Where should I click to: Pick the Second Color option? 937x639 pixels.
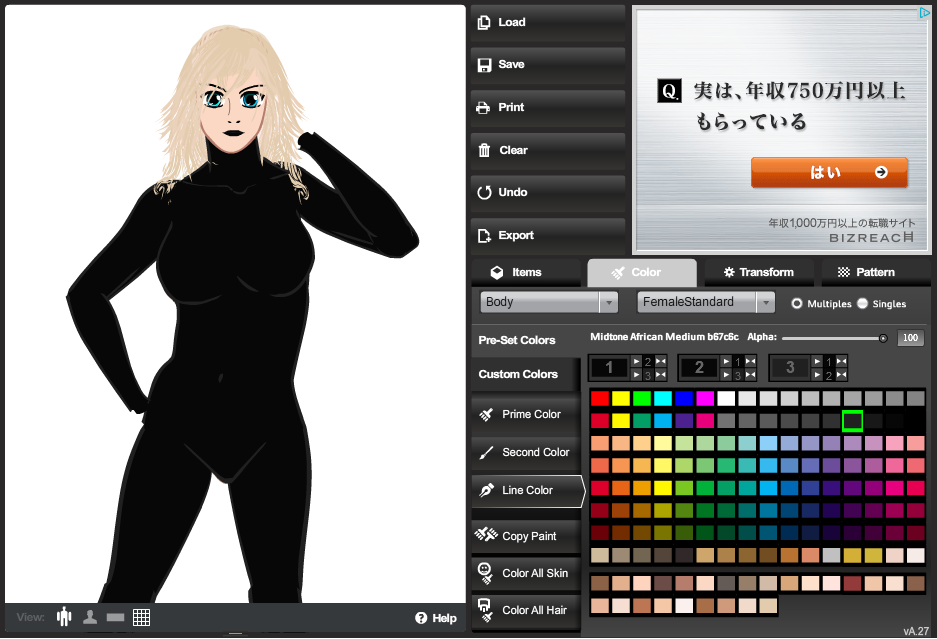point(526,452)
